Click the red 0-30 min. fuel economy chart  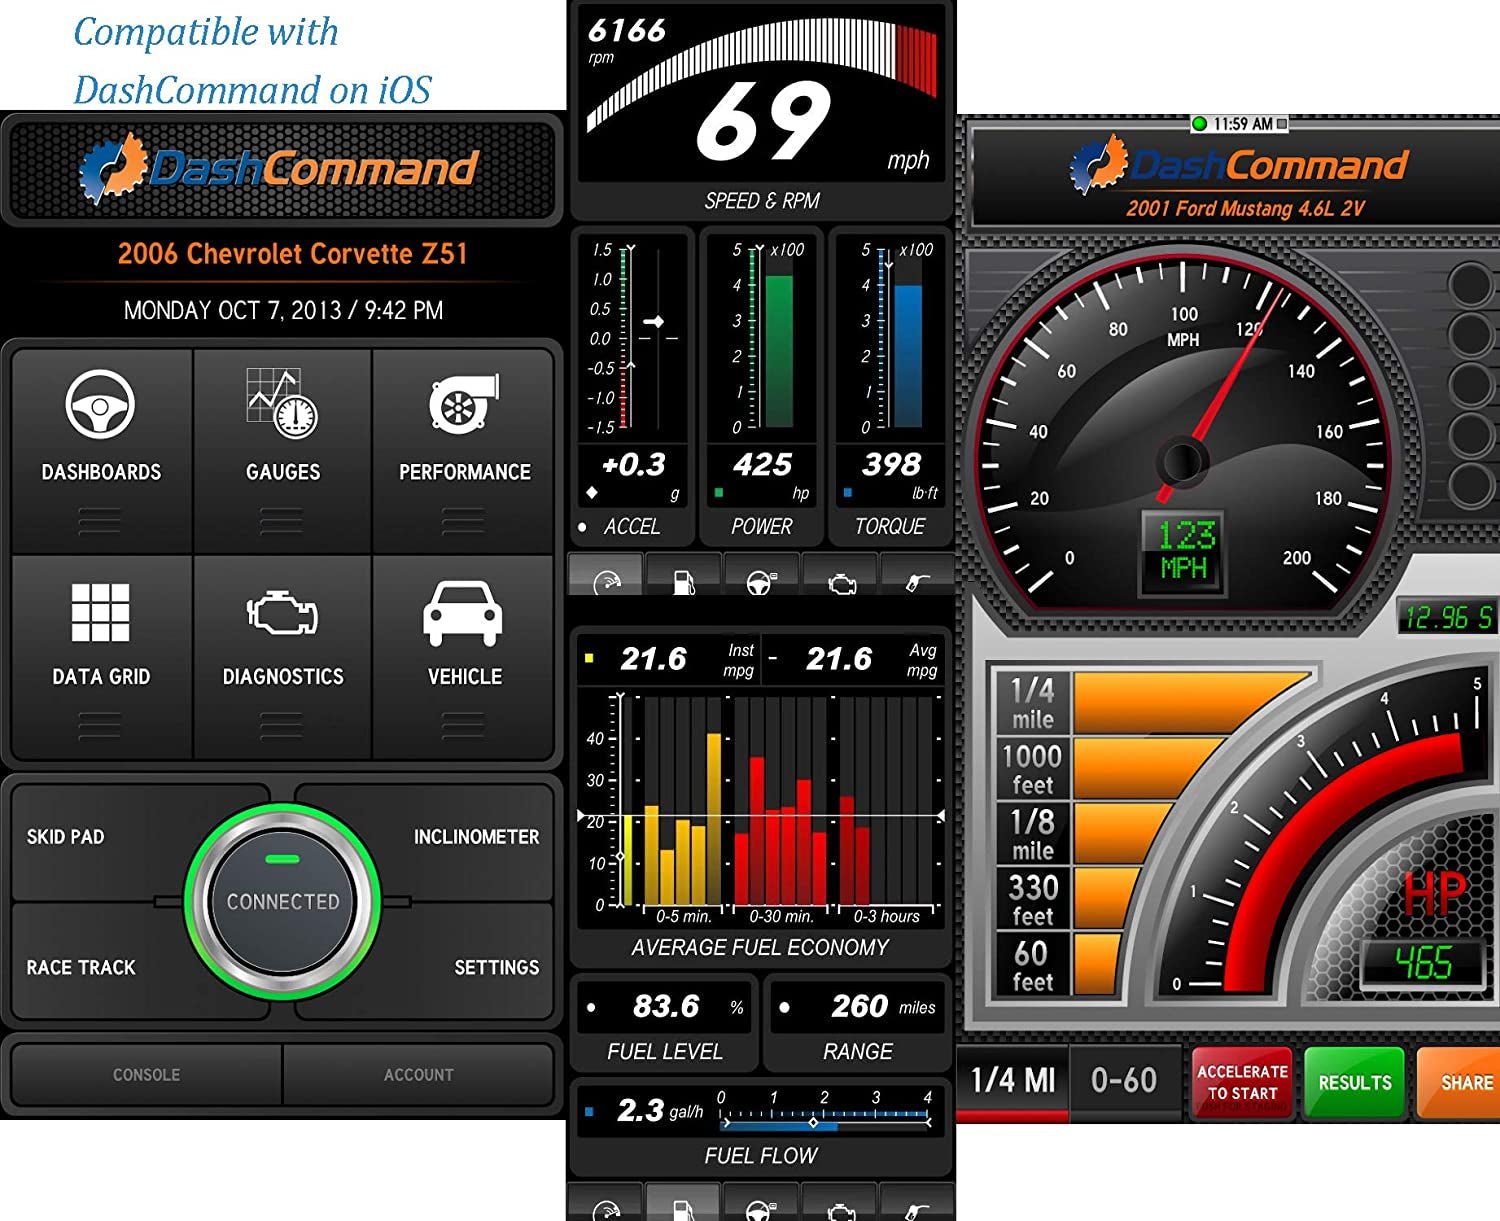781,802
